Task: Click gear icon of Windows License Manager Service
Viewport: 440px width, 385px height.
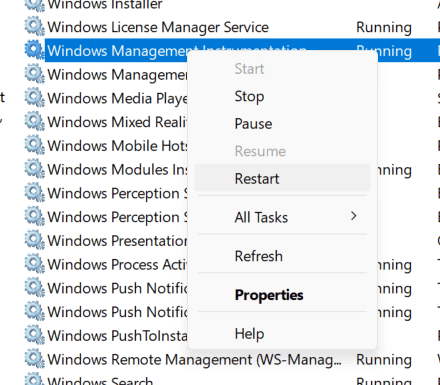Action: pyautogui.click(x=34, y=27)
